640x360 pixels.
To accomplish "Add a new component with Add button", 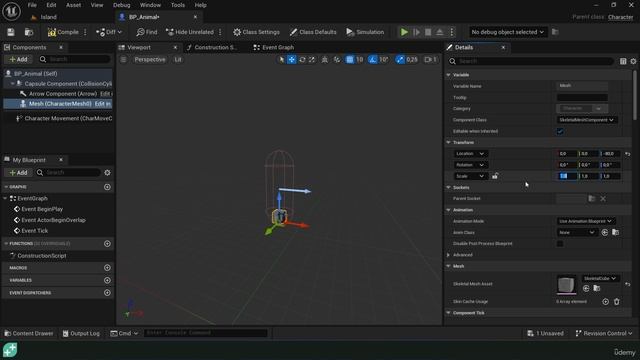I will click(18, 60).
